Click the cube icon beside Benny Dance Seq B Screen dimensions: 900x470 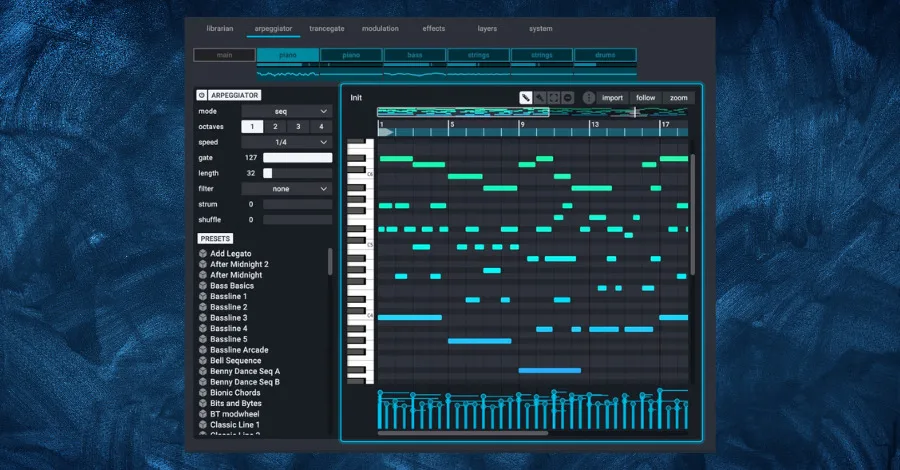[203, 382]
